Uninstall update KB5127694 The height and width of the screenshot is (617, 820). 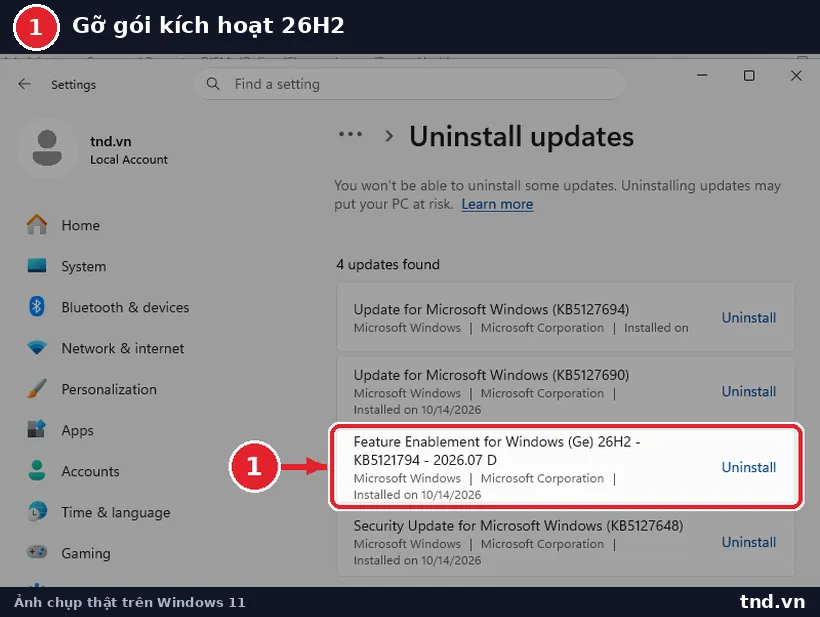click(x=748, y=318)
